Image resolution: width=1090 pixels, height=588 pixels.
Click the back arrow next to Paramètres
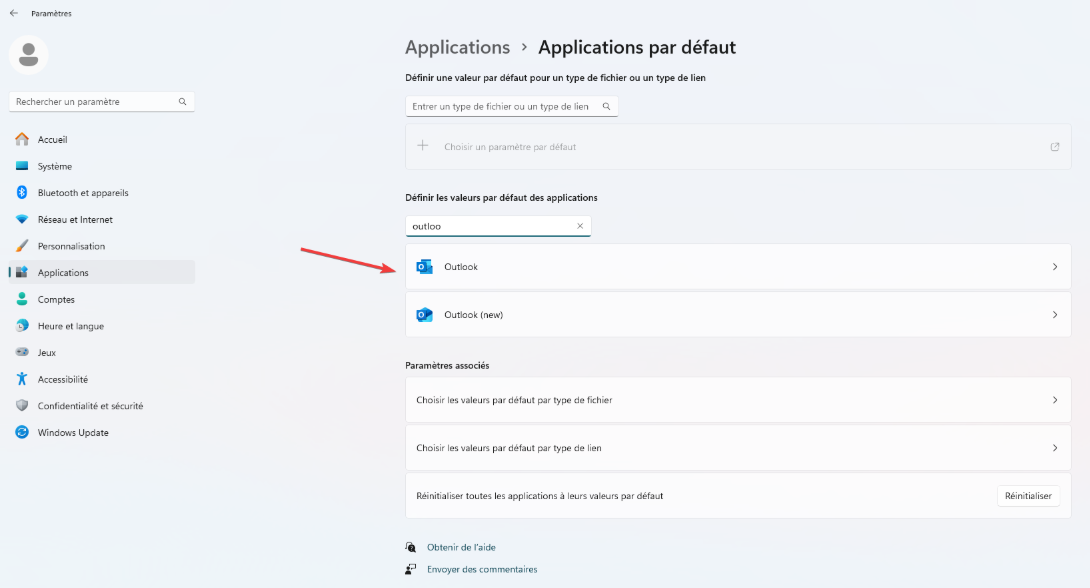point(14,13)
